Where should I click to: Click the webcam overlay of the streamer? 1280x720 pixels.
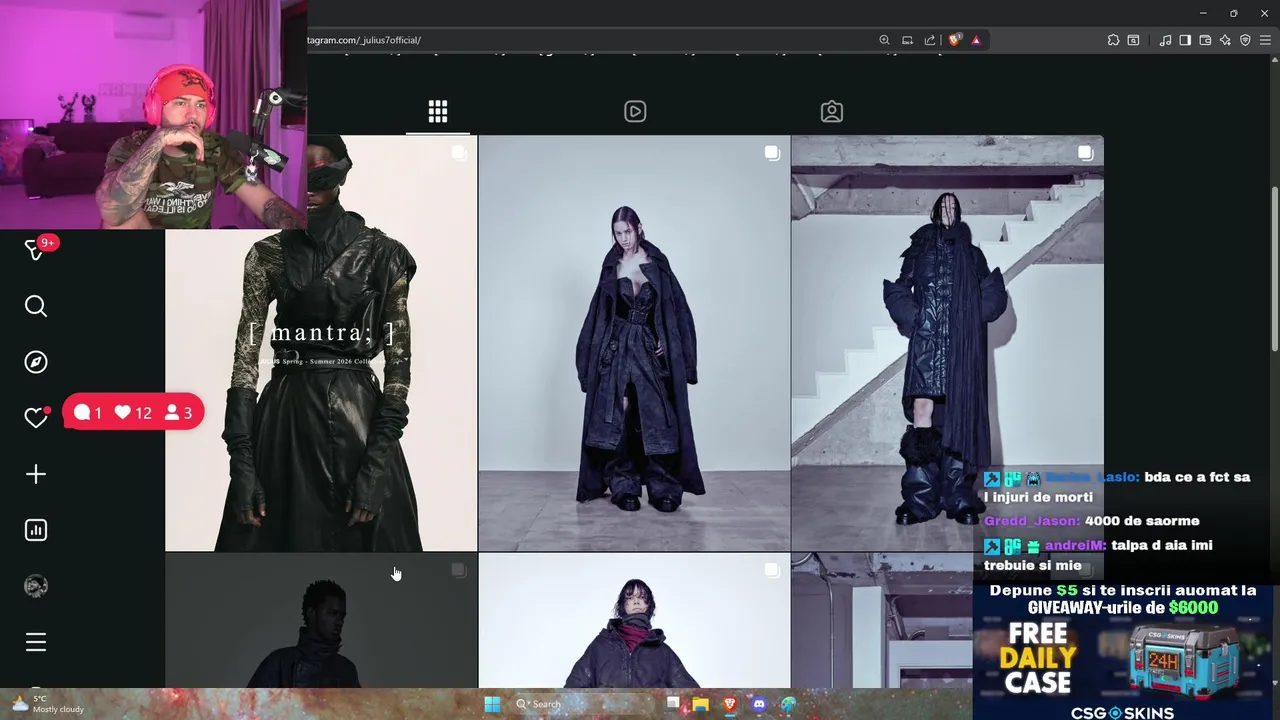tap(153, 114)
